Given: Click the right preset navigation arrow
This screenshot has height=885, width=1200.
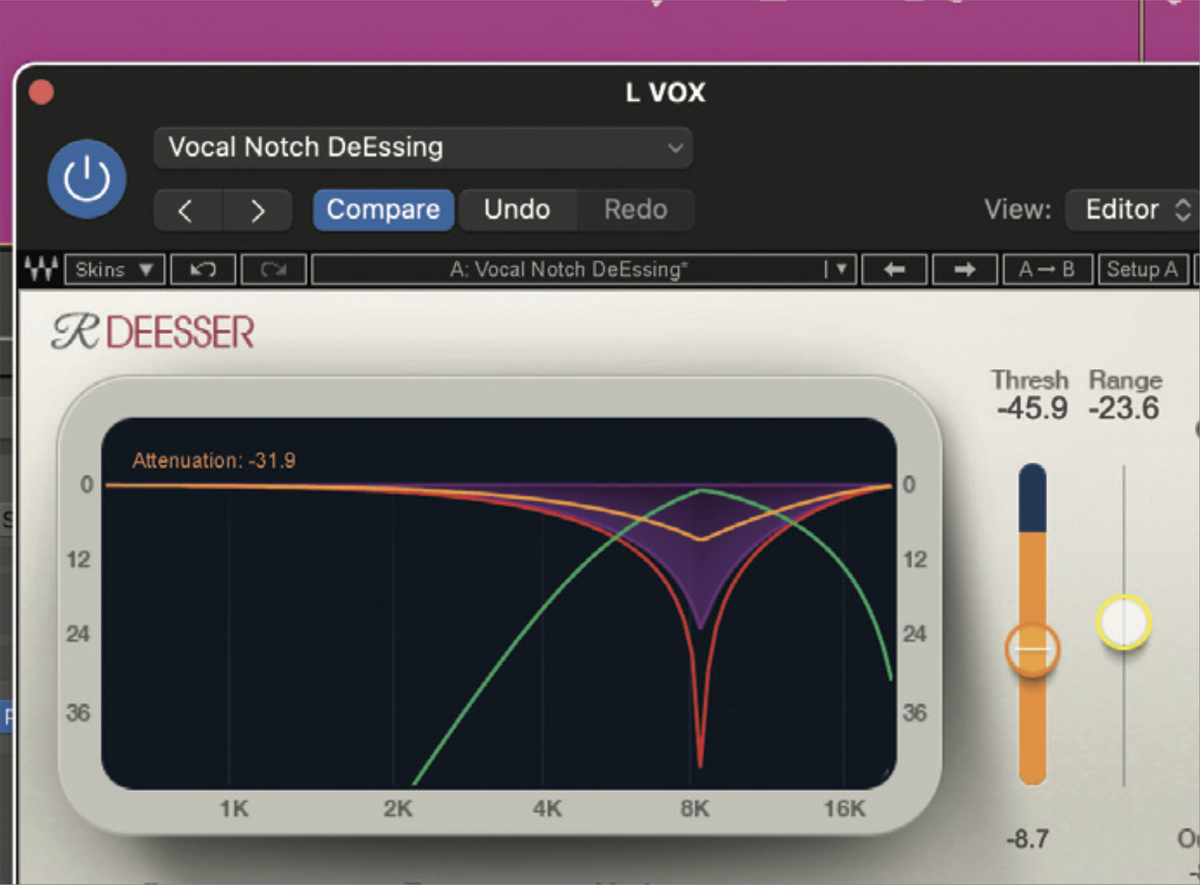Looking at the screenshot, I should pyautogui.click(x=963, y=268).
